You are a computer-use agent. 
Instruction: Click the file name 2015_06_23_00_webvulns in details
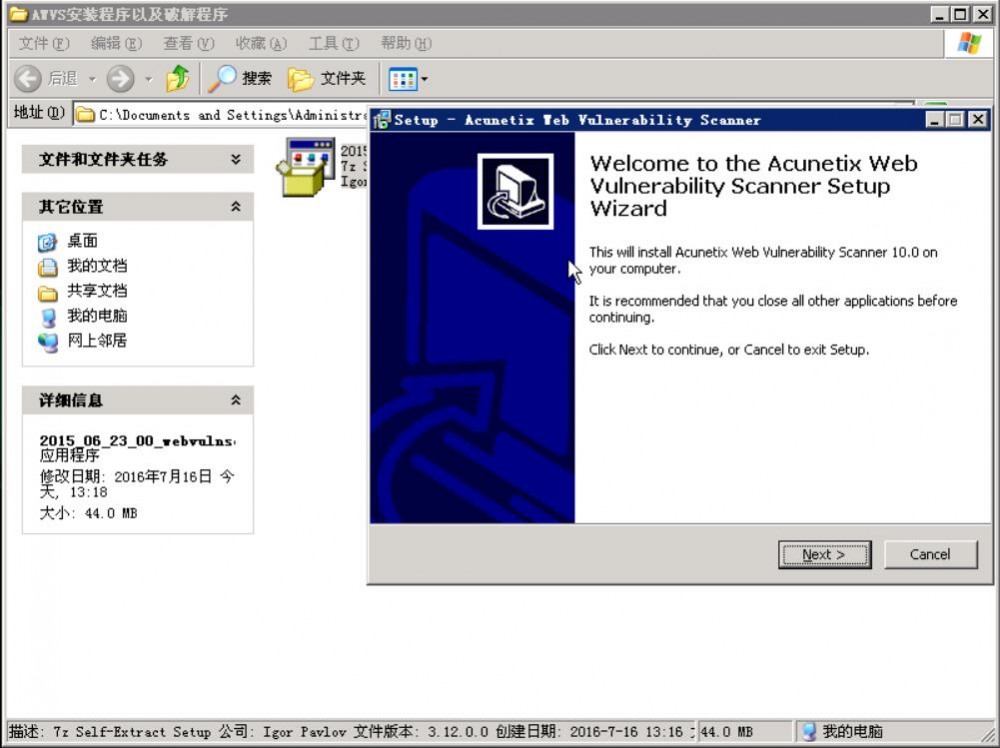point(137,441)
